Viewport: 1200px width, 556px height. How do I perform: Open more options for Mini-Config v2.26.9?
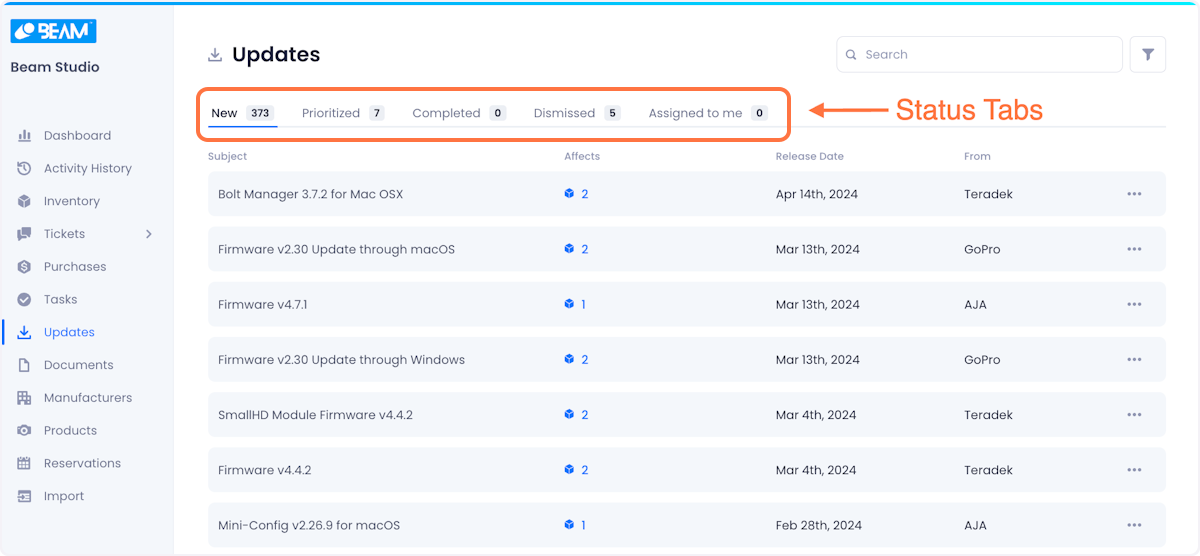pos(1134,525)
